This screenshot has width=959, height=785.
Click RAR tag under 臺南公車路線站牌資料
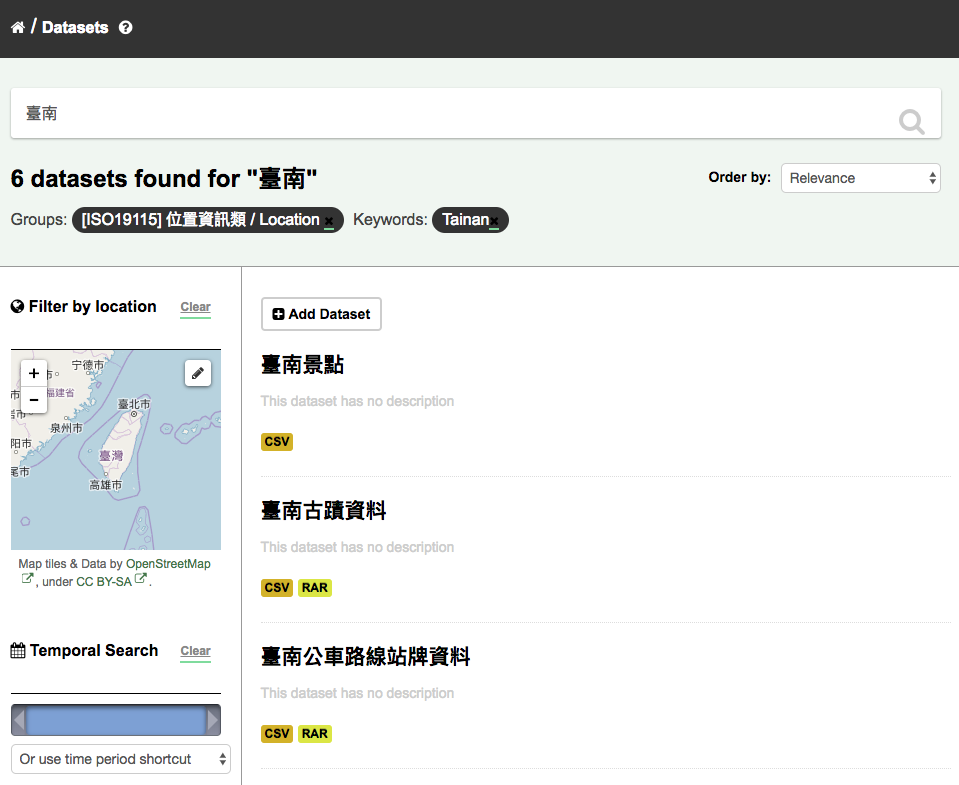click(x=315, y=734)
